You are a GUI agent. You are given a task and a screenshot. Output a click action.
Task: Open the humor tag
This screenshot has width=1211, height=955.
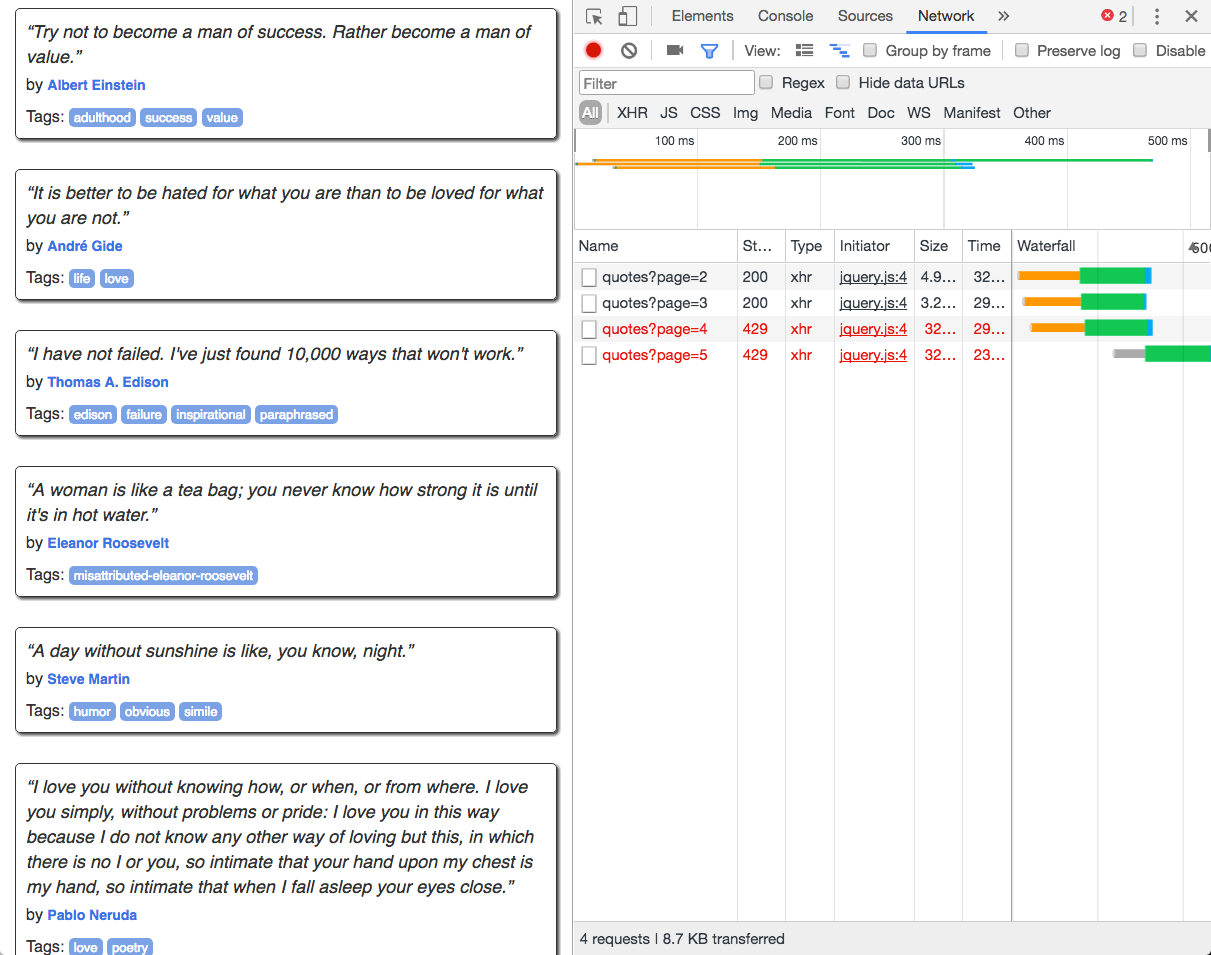[x=92, y=712]
